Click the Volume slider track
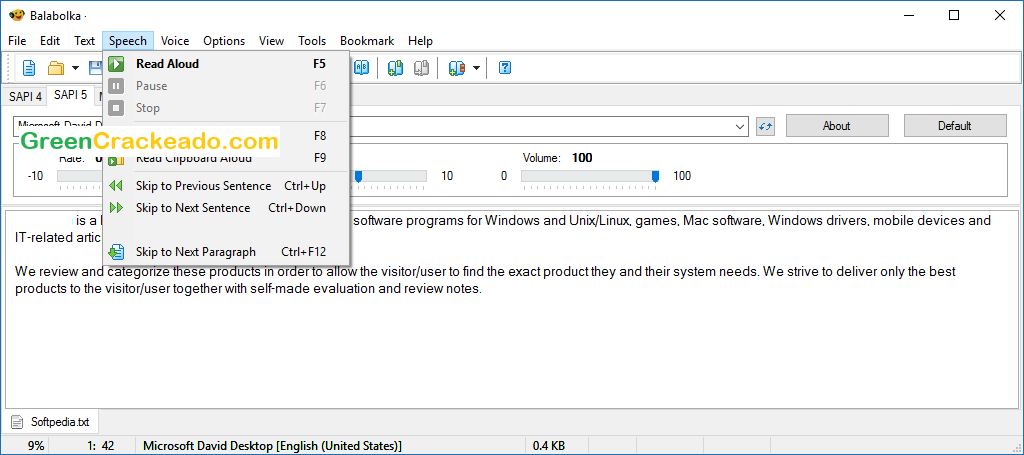1024x455 pixels. point(588,176)
